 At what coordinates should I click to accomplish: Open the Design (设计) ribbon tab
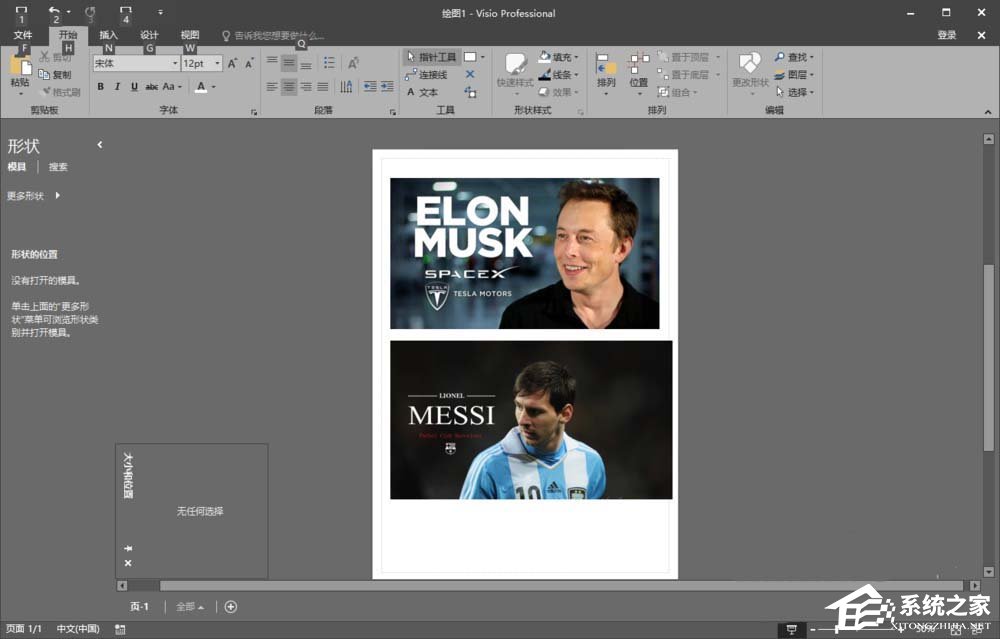click(149, 35)
